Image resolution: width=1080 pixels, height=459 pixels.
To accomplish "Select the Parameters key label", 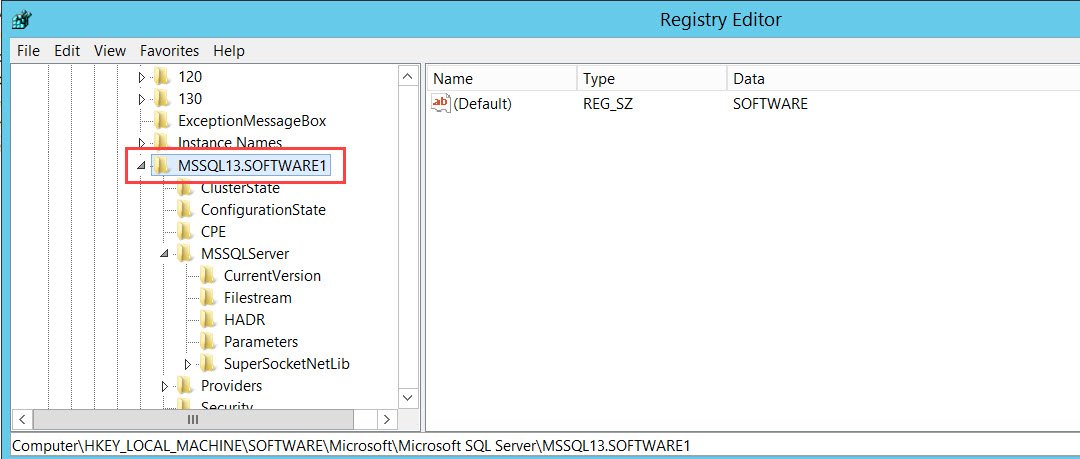I will pos(261,342).
